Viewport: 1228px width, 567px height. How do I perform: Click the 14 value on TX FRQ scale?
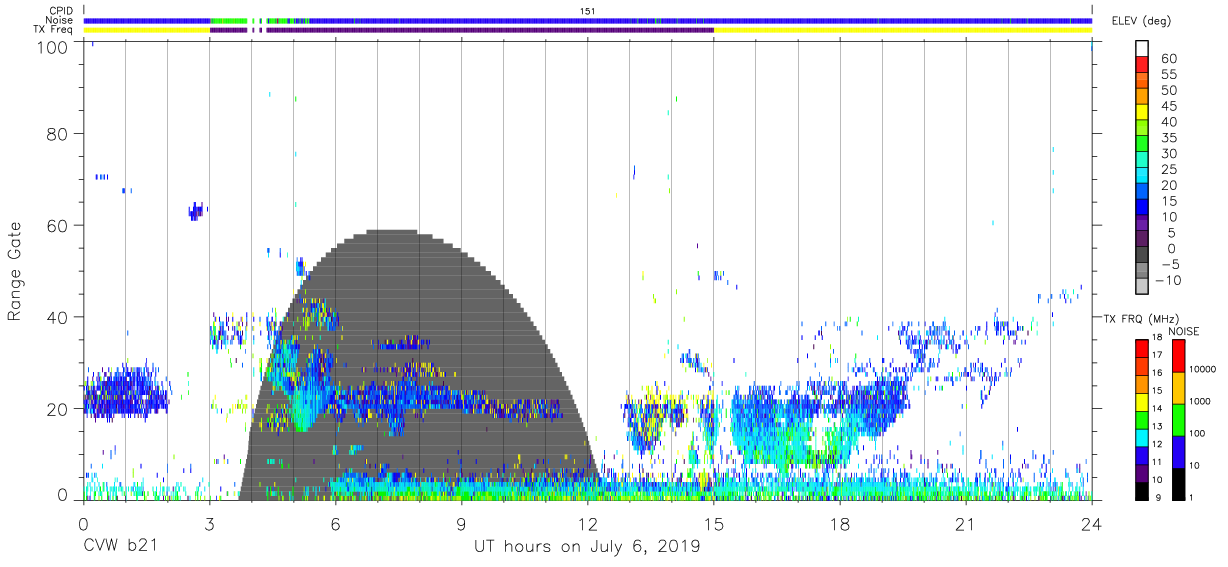pyautogui.click(x=1156, y=409)
